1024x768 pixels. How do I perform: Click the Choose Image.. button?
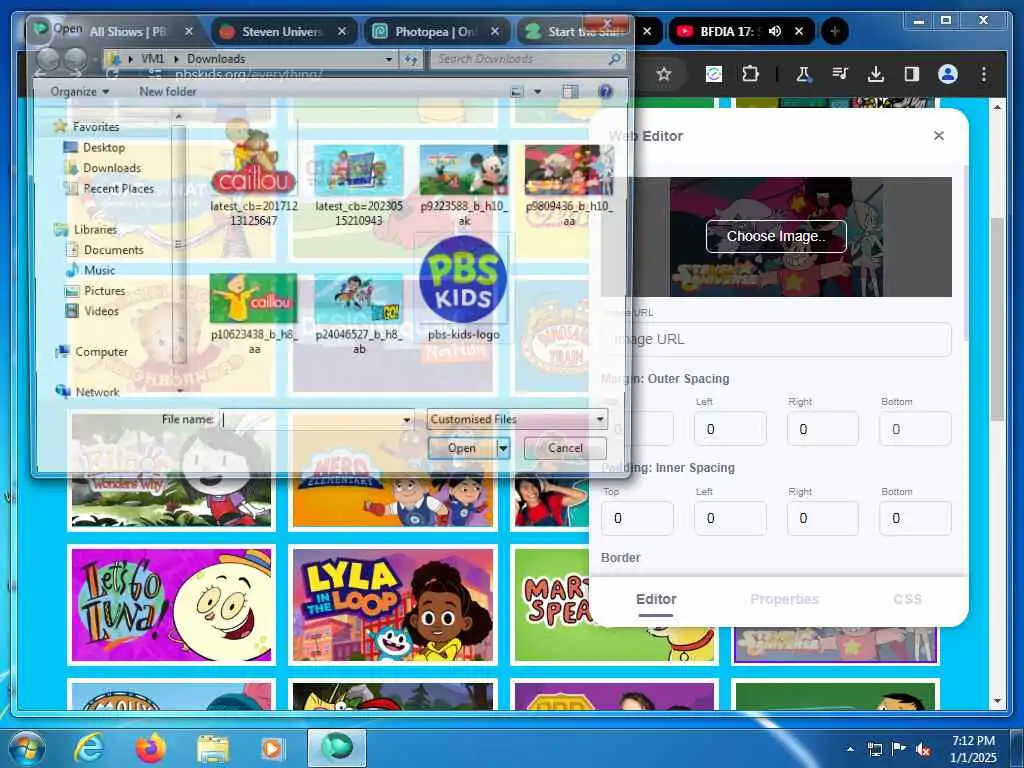(x=776, y=236)
